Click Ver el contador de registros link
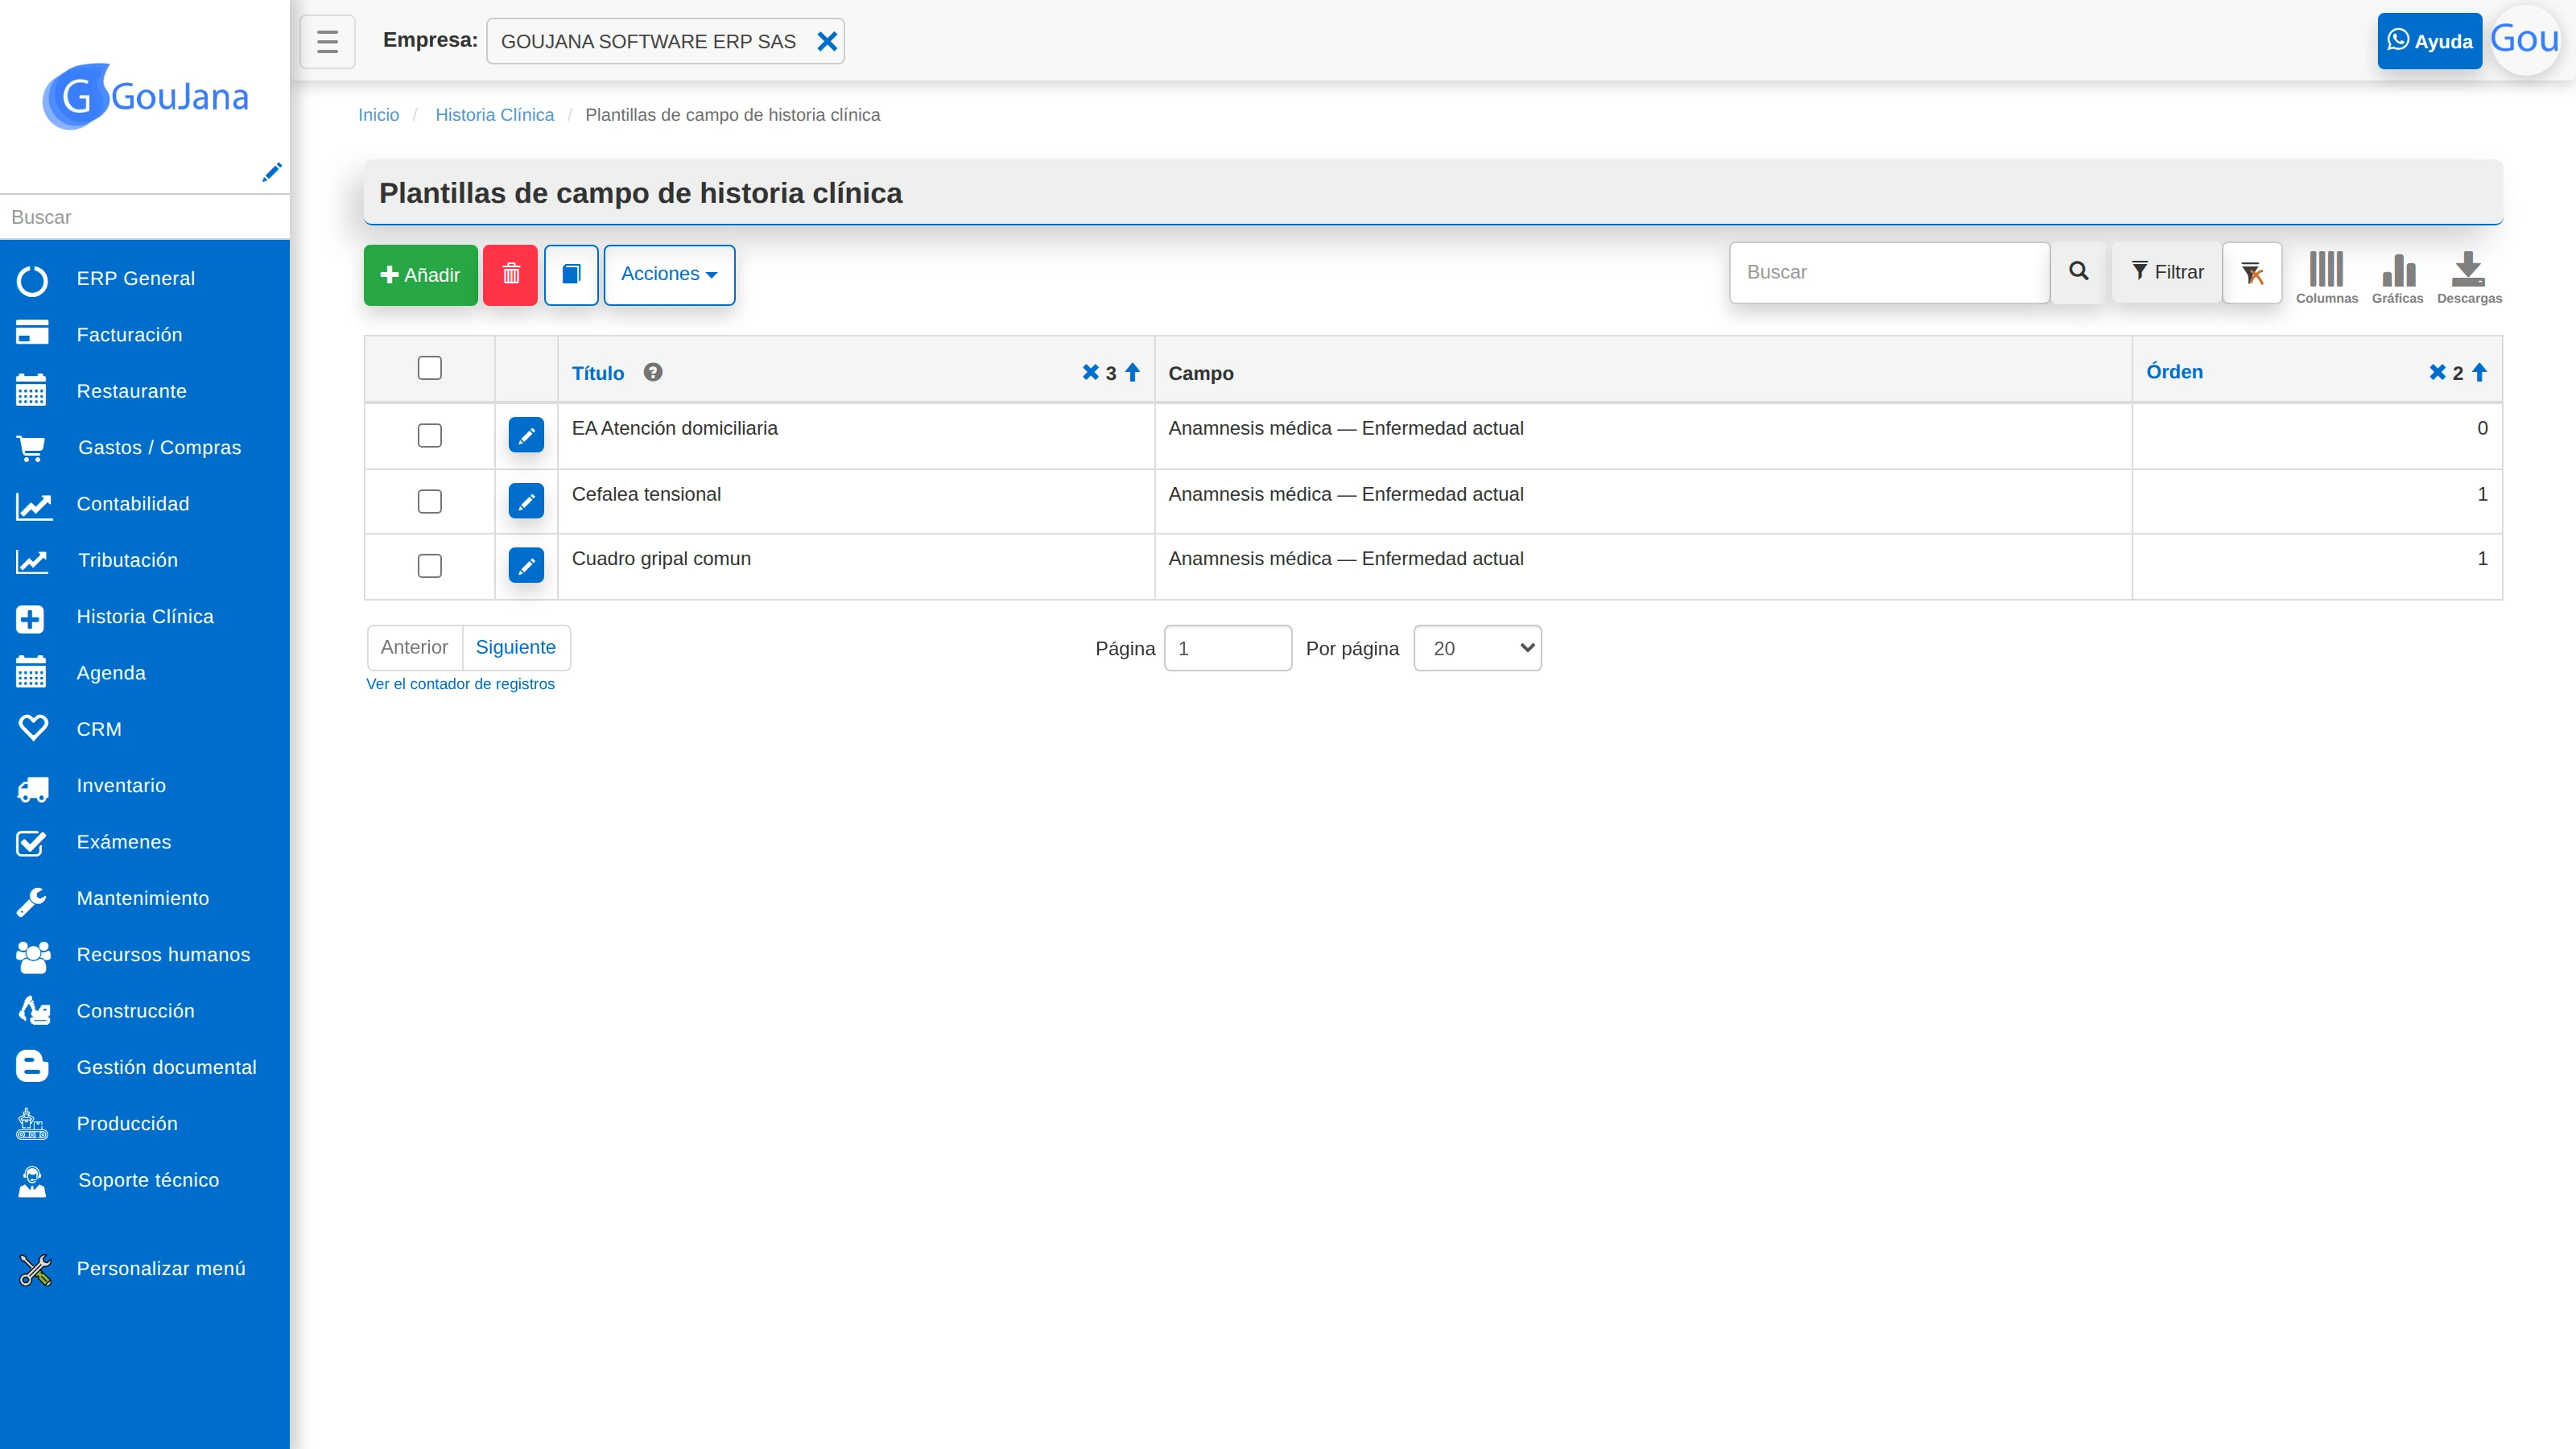Viewport: 2576px width, 1449px height. pyautogui.click(x=460, y=684)
